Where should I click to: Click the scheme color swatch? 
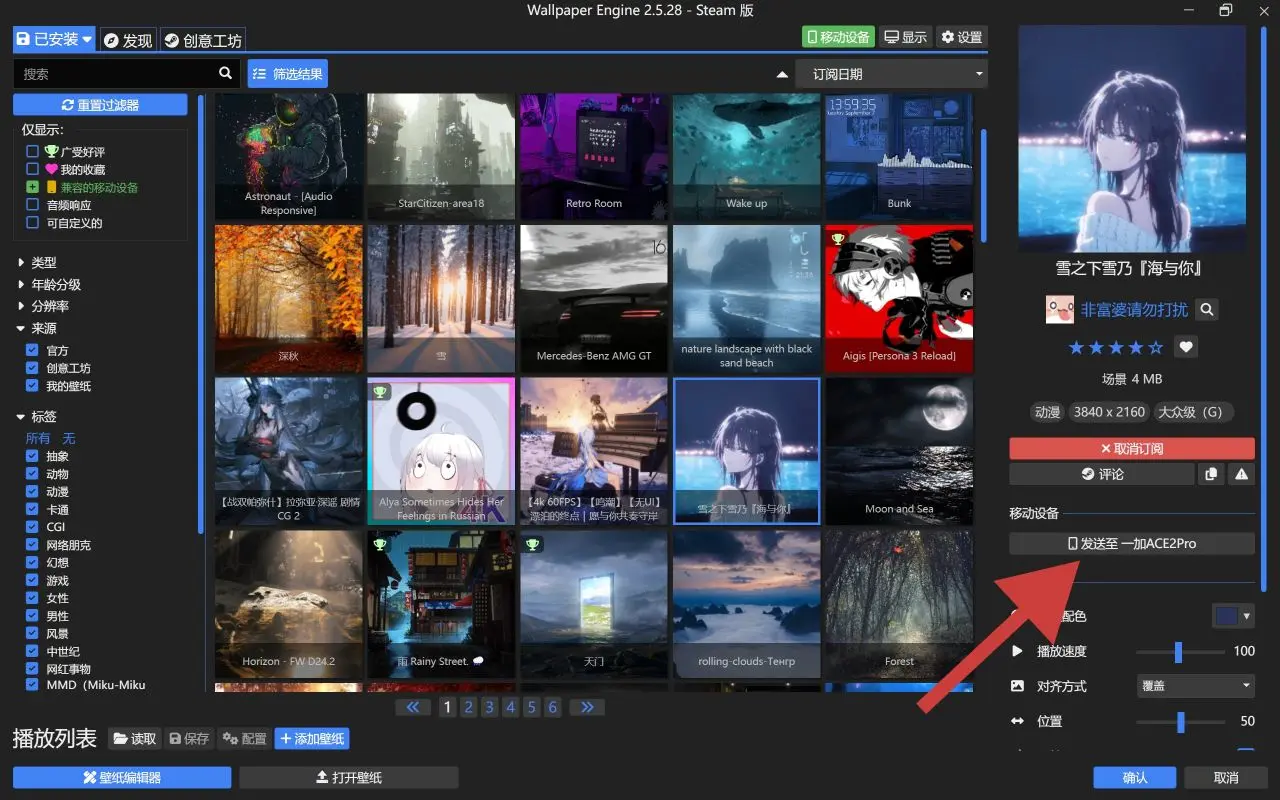1226,617
